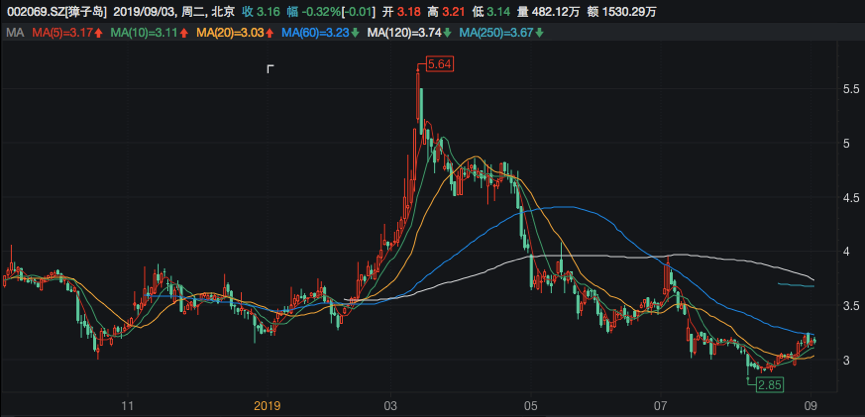Click the 05 month label on time axis
The width and height of the screenshot is (865, 417).
click(x=530, y=406)
